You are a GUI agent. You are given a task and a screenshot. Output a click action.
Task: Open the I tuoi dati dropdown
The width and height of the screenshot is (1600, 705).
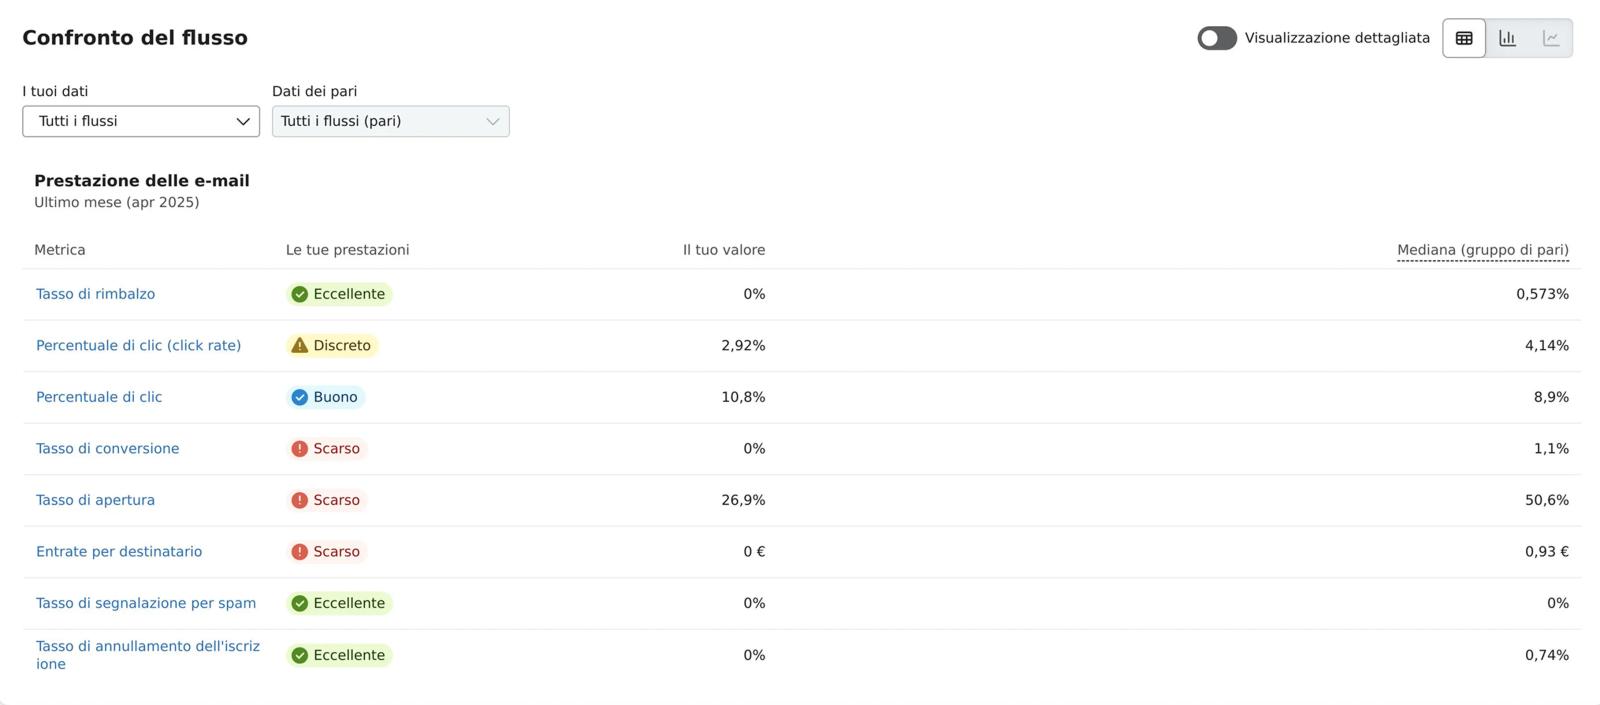pyautogui.click(x=141, y=121)
